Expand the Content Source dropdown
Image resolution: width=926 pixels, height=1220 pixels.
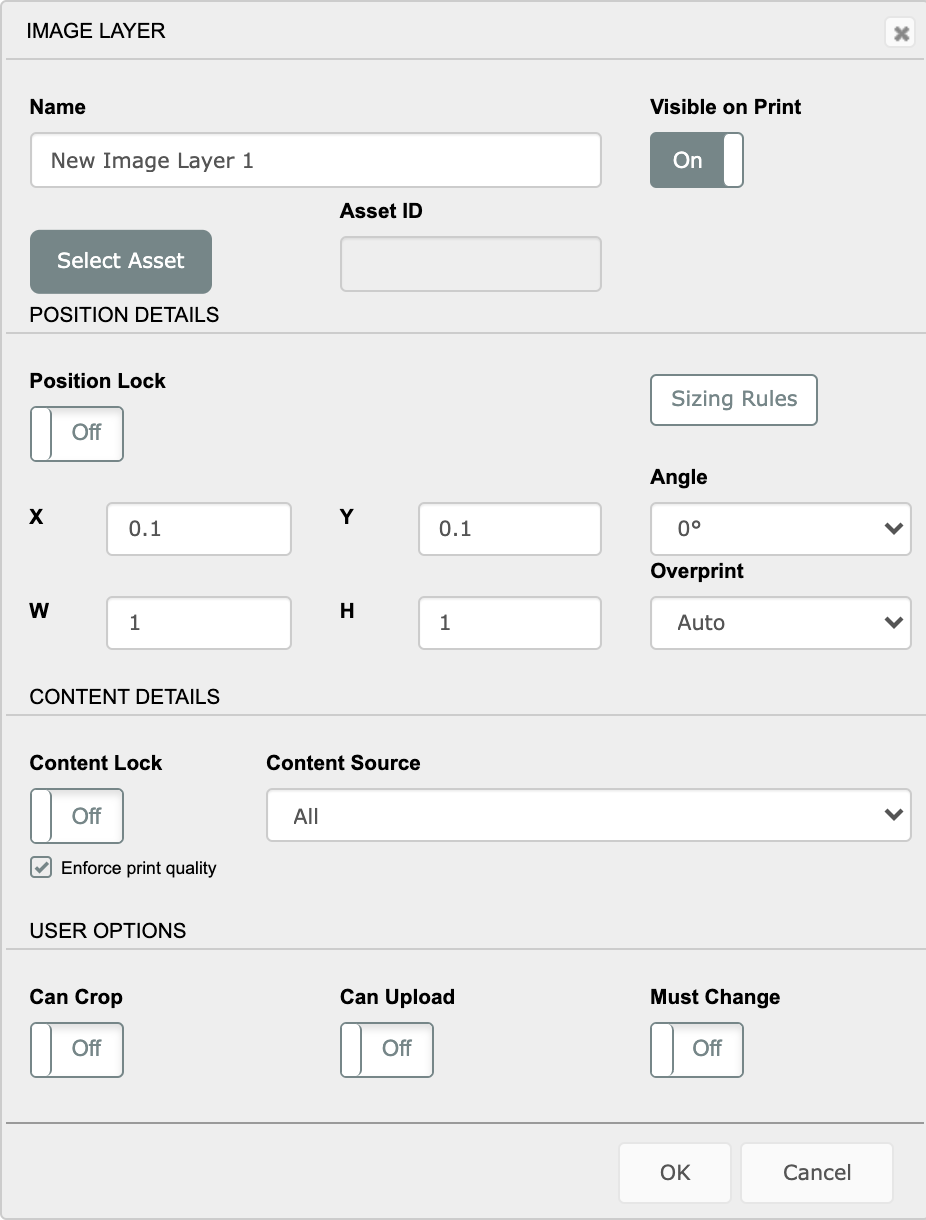coord(588,816)
